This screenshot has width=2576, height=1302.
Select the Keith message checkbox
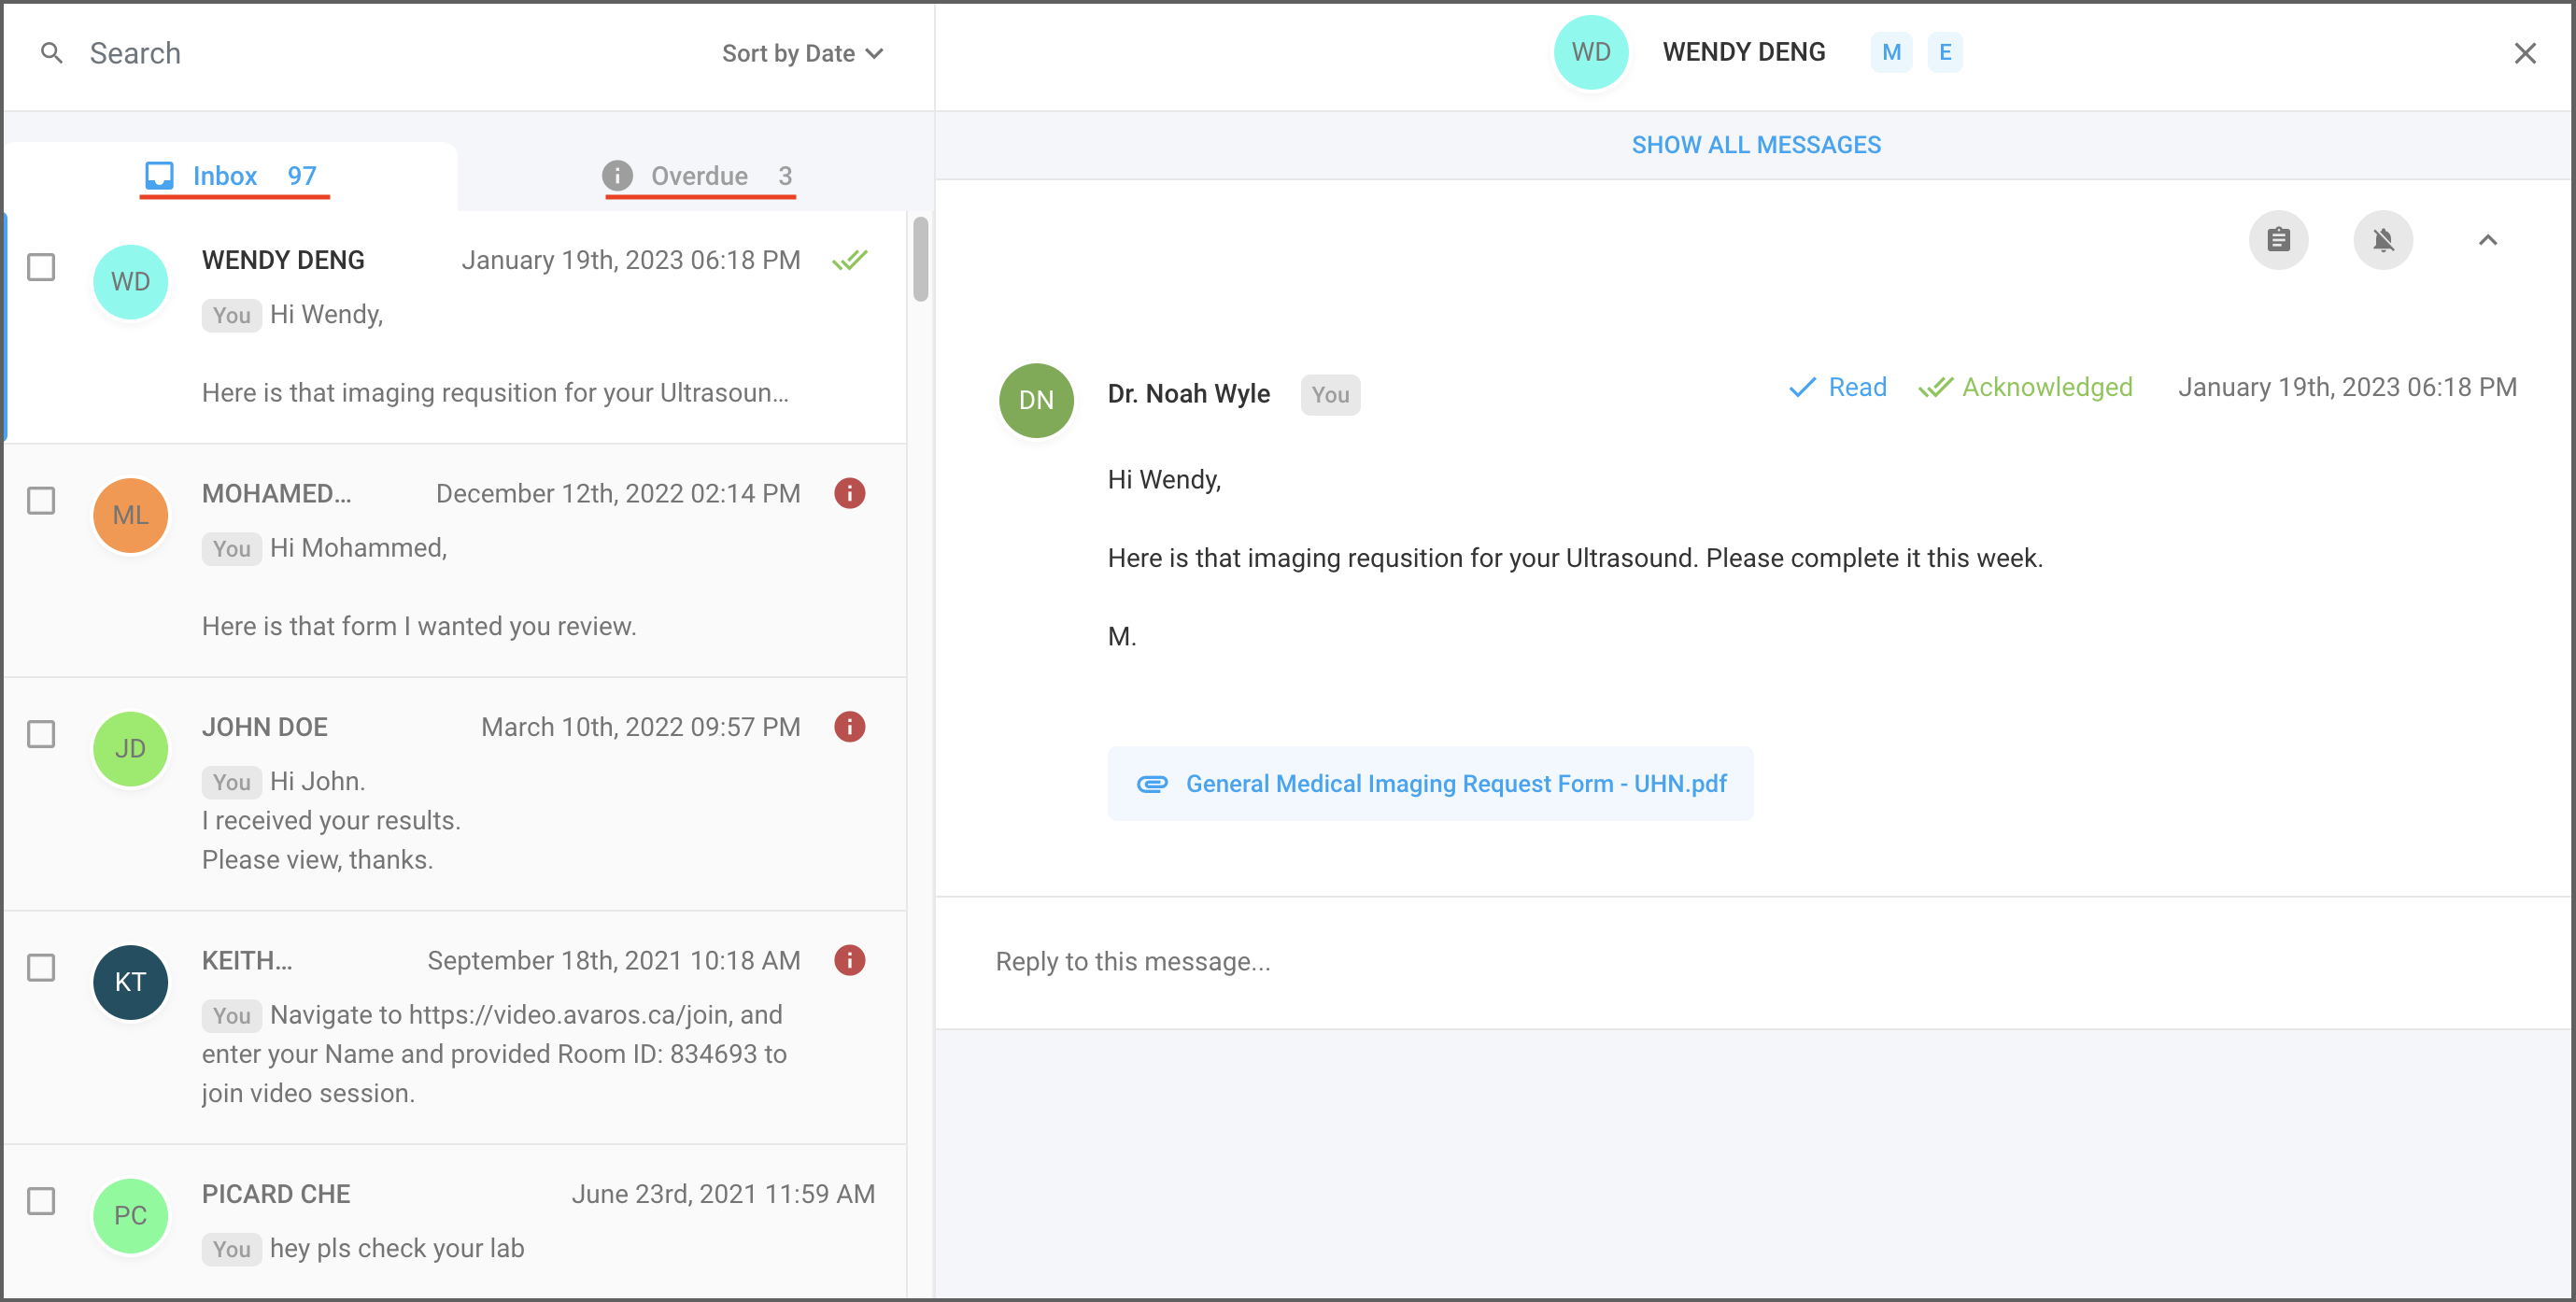[41, 968]
